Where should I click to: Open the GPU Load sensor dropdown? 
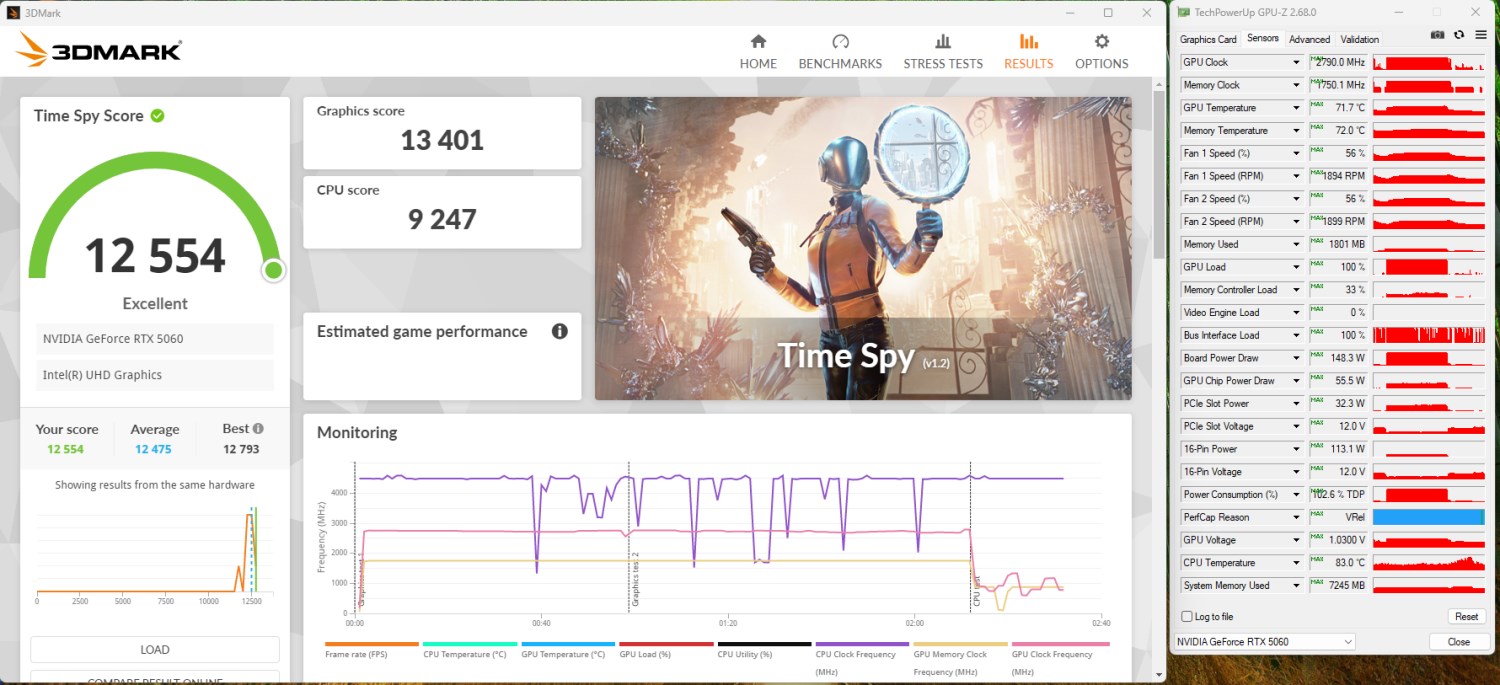(1296, 267)
